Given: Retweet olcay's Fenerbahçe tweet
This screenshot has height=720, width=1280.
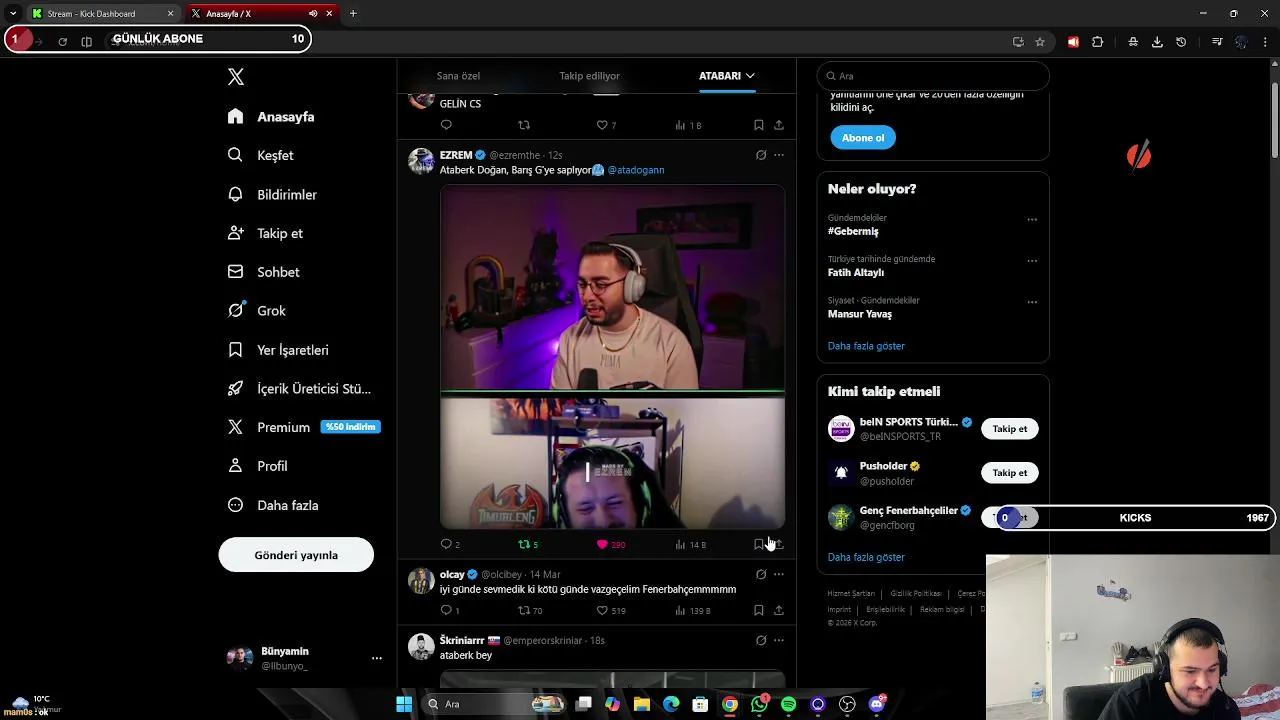Looking at the screenshot, I should (x=524, y=610).
